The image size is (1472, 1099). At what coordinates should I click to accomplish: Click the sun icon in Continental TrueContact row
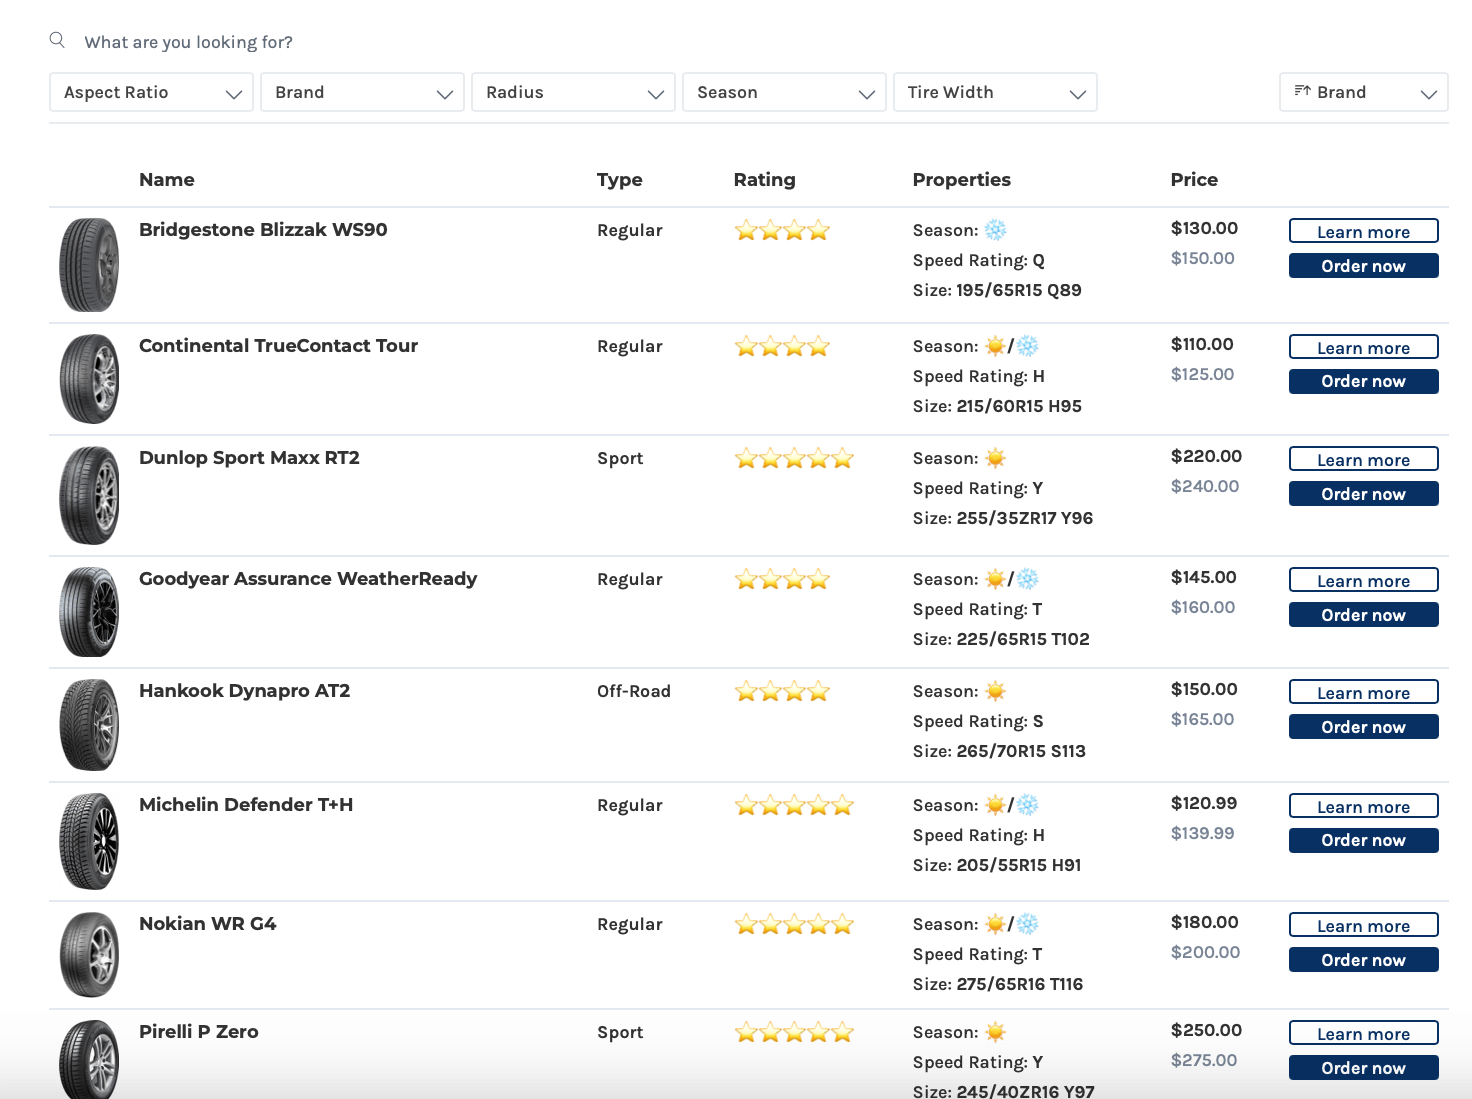point(995,346)
